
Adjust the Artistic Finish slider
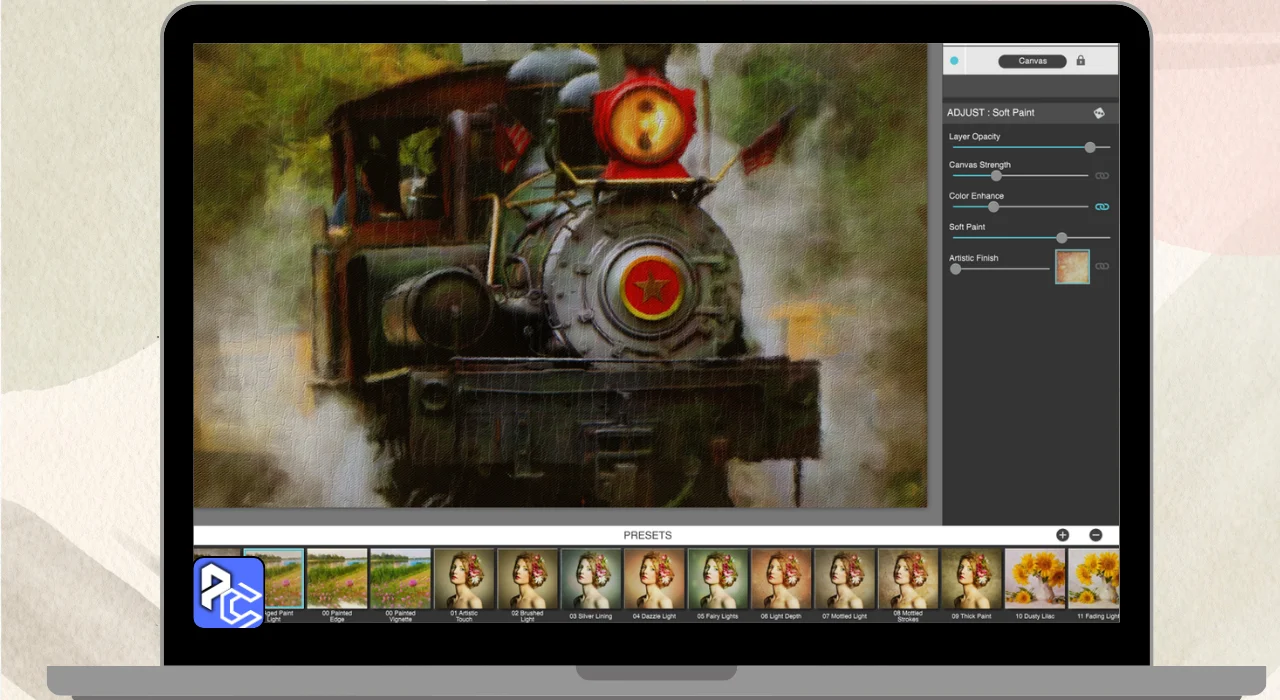coord(1000,268)
